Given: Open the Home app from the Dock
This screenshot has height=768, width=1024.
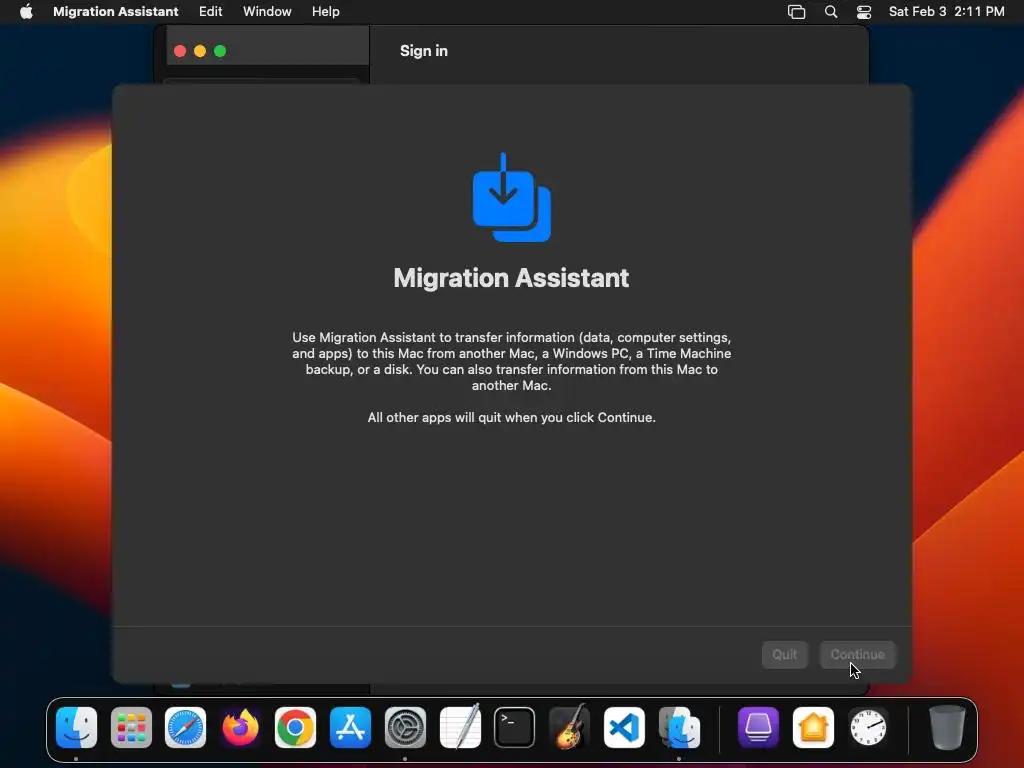Looking at the screenshot, I should [x=813, y=728].
